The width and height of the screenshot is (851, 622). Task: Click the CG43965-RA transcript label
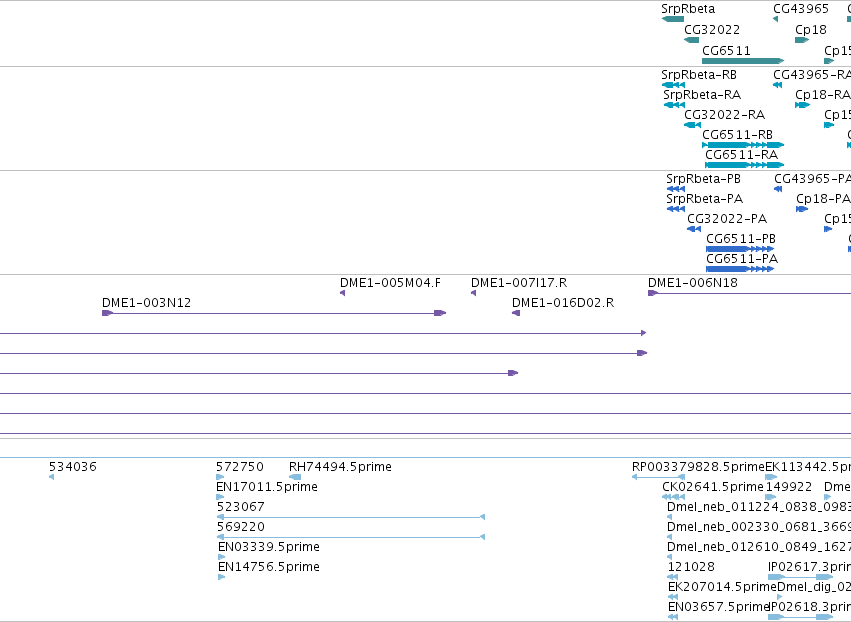click(812, 74)
